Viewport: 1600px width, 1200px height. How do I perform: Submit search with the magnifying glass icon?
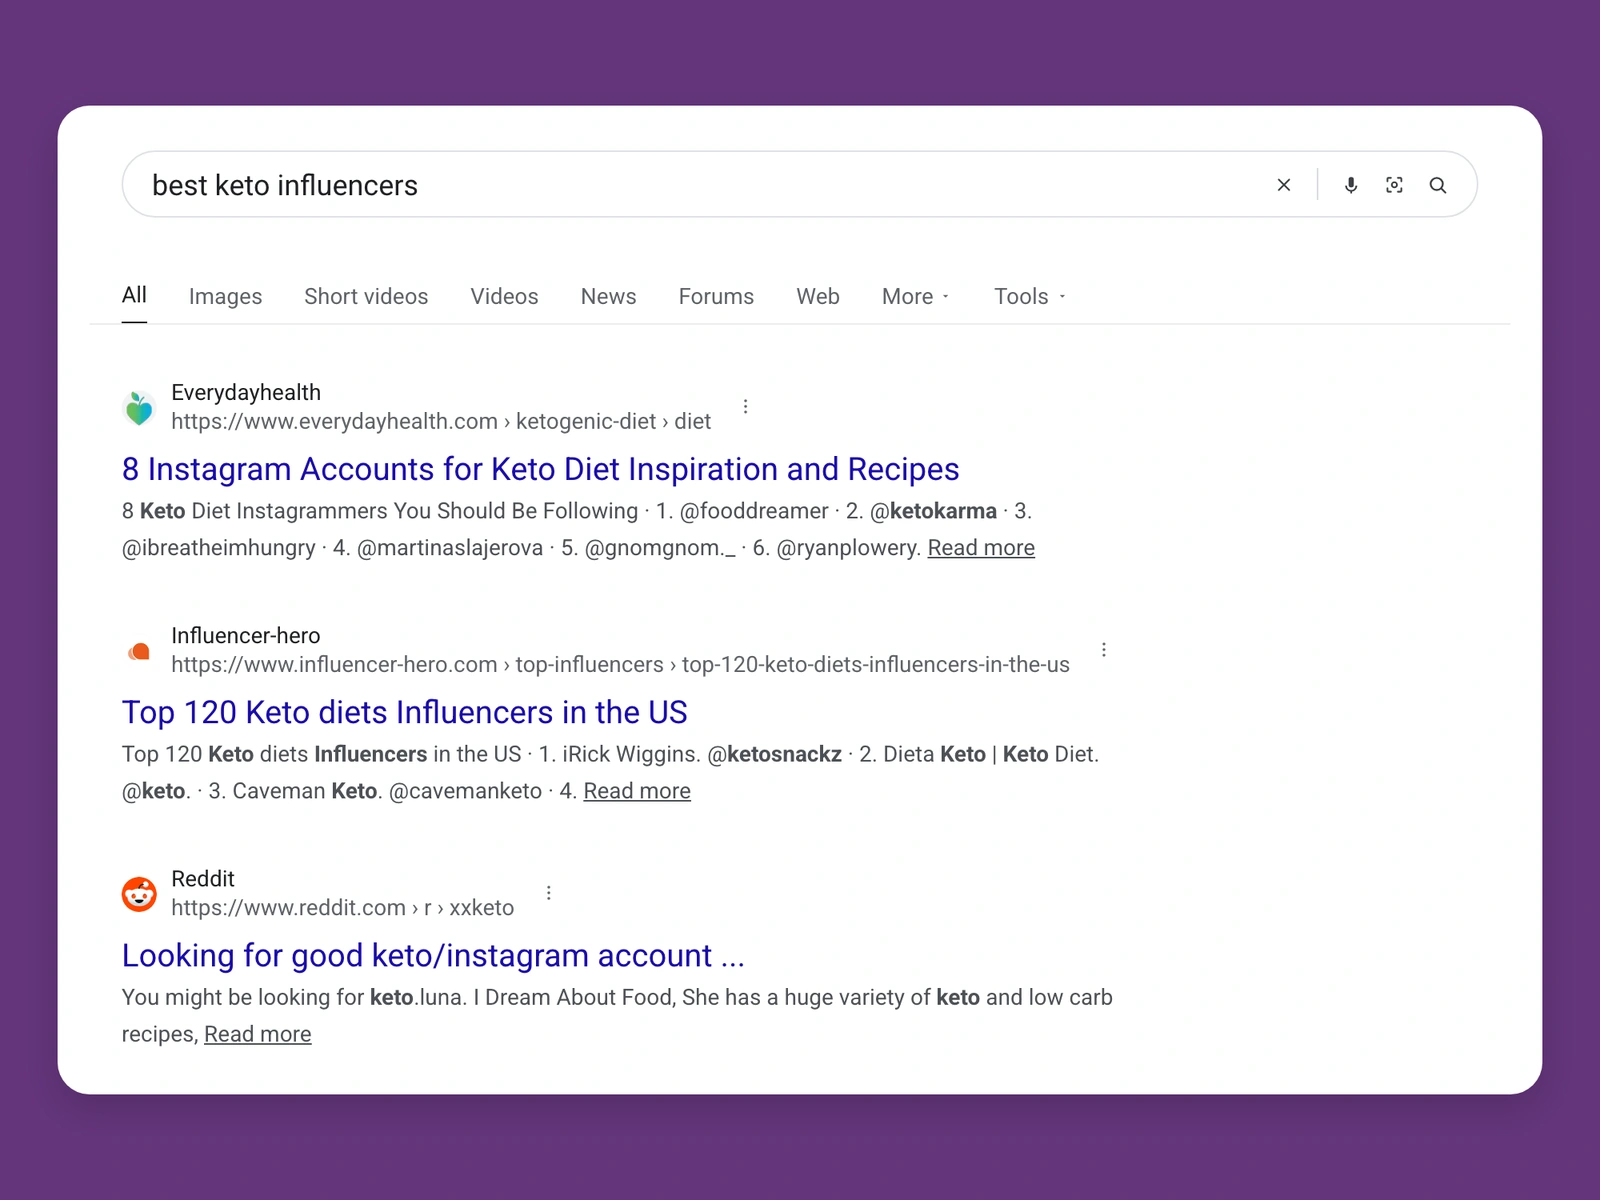[x=1438, y=185]
